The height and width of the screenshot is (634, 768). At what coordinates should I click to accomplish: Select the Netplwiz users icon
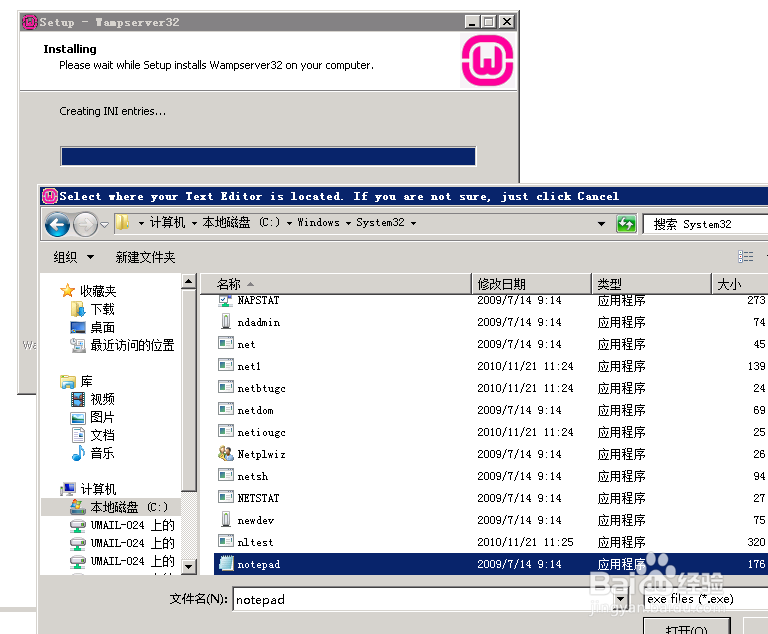pos(226,453)
